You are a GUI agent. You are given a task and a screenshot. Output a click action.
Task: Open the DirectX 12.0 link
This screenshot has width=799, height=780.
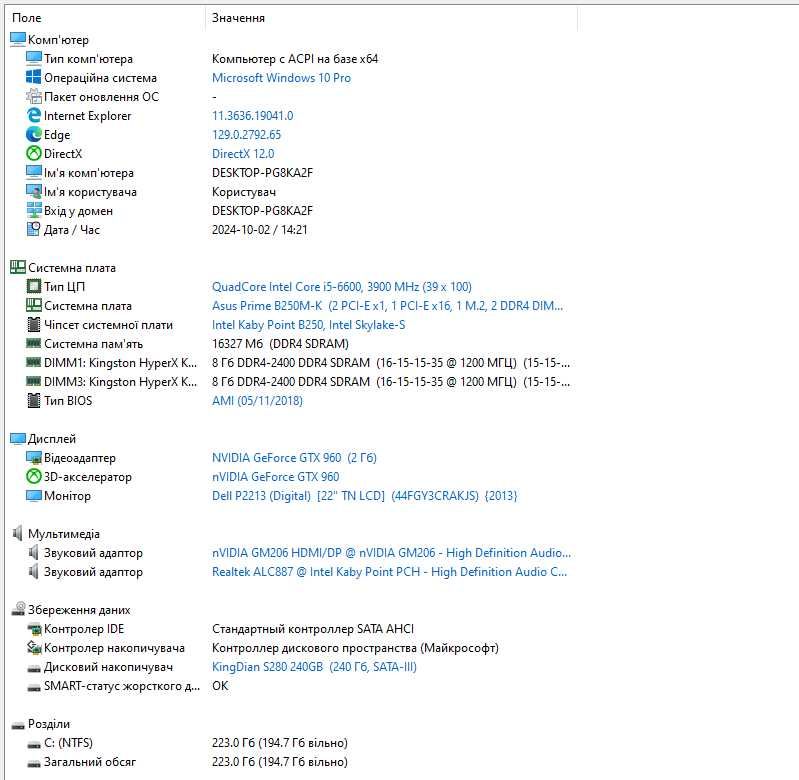click(243, 153)
